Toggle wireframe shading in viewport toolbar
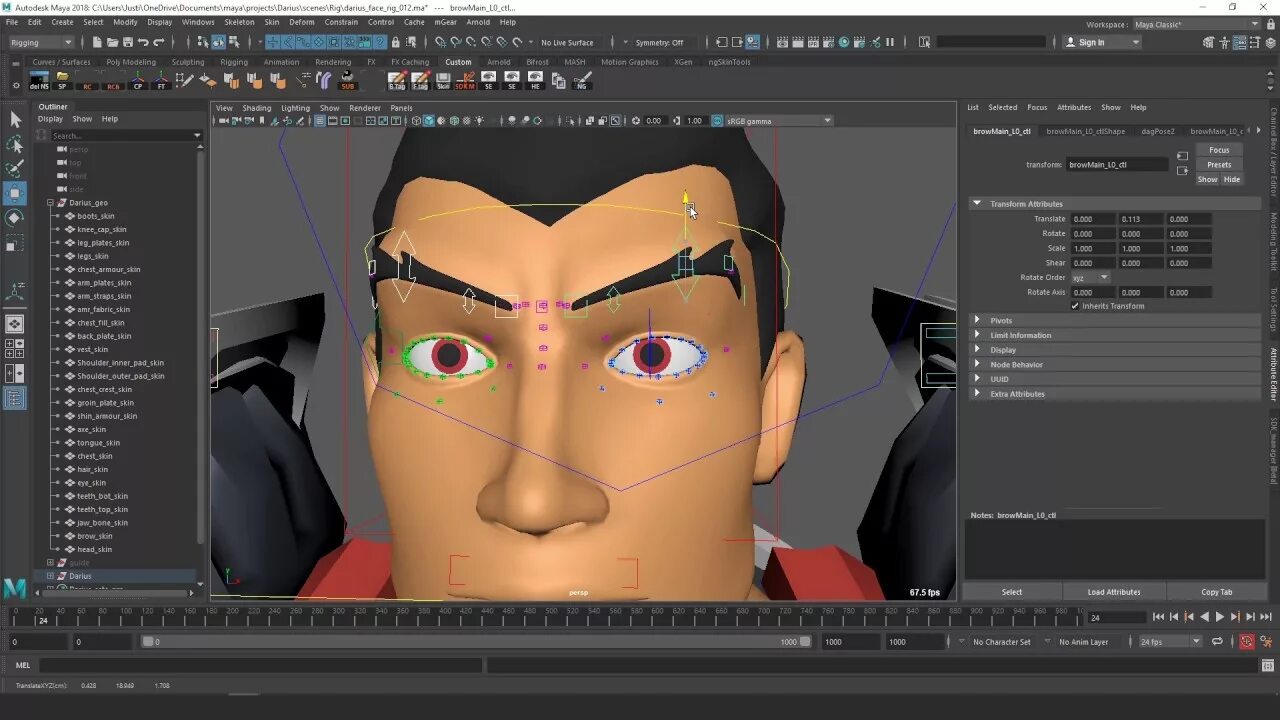Screen dimensions: 1280x720 point(417,121)
